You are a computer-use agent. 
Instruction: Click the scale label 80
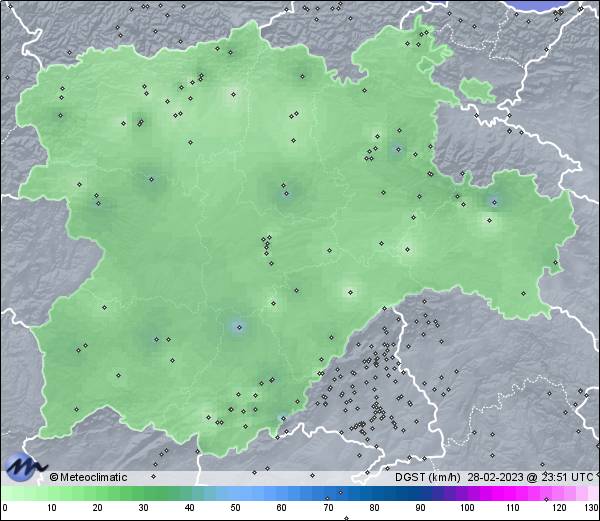(374, 508)
